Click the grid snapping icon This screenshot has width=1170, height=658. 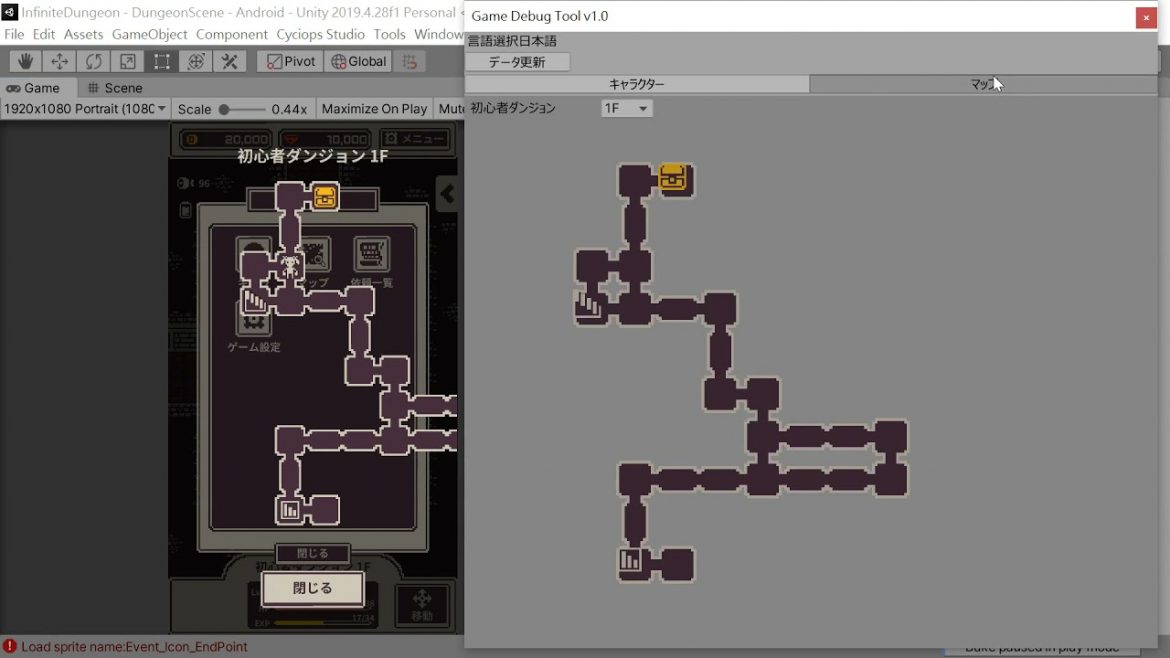pos(408,62)
